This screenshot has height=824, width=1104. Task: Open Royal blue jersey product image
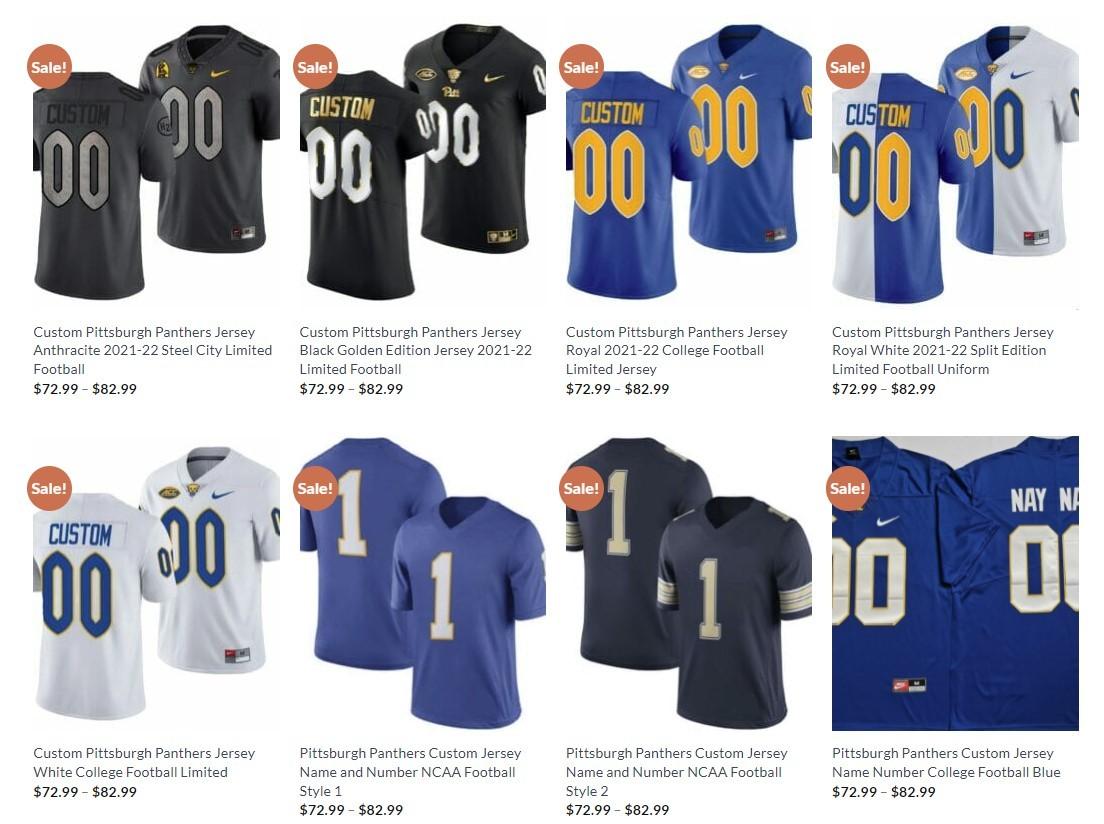pos(689,162)
